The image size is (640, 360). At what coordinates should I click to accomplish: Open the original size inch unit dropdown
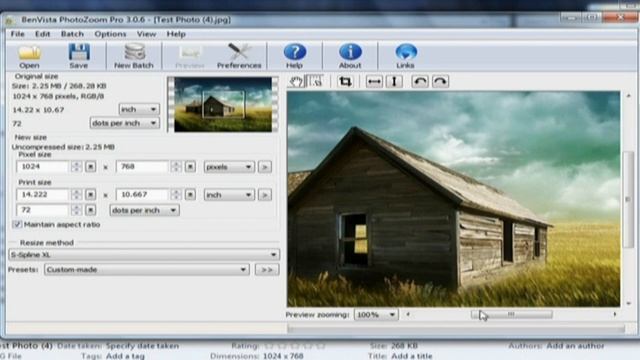coord(139,109)
